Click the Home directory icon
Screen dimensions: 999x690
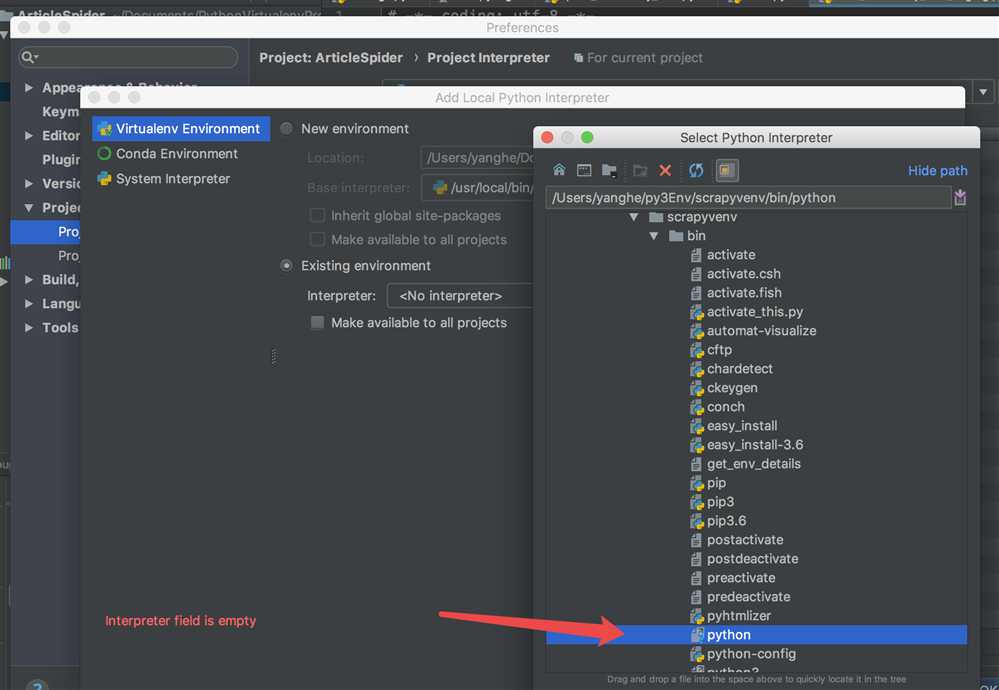pyautogui.click(x=559, y=169)
